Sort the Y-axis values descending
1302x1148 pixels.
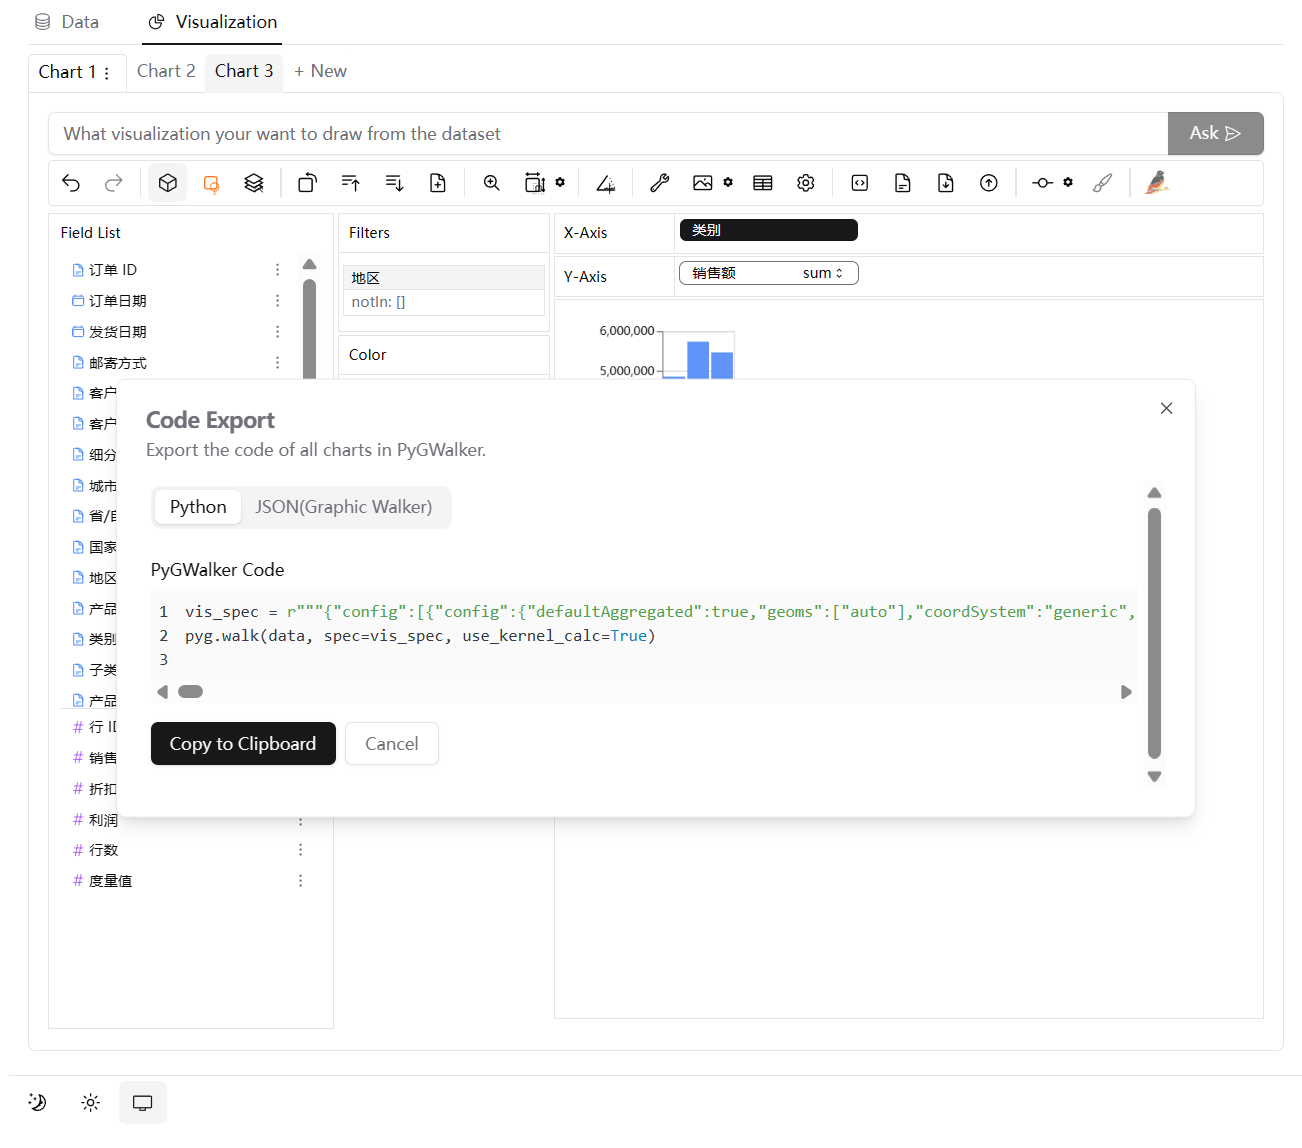point(394,182)
